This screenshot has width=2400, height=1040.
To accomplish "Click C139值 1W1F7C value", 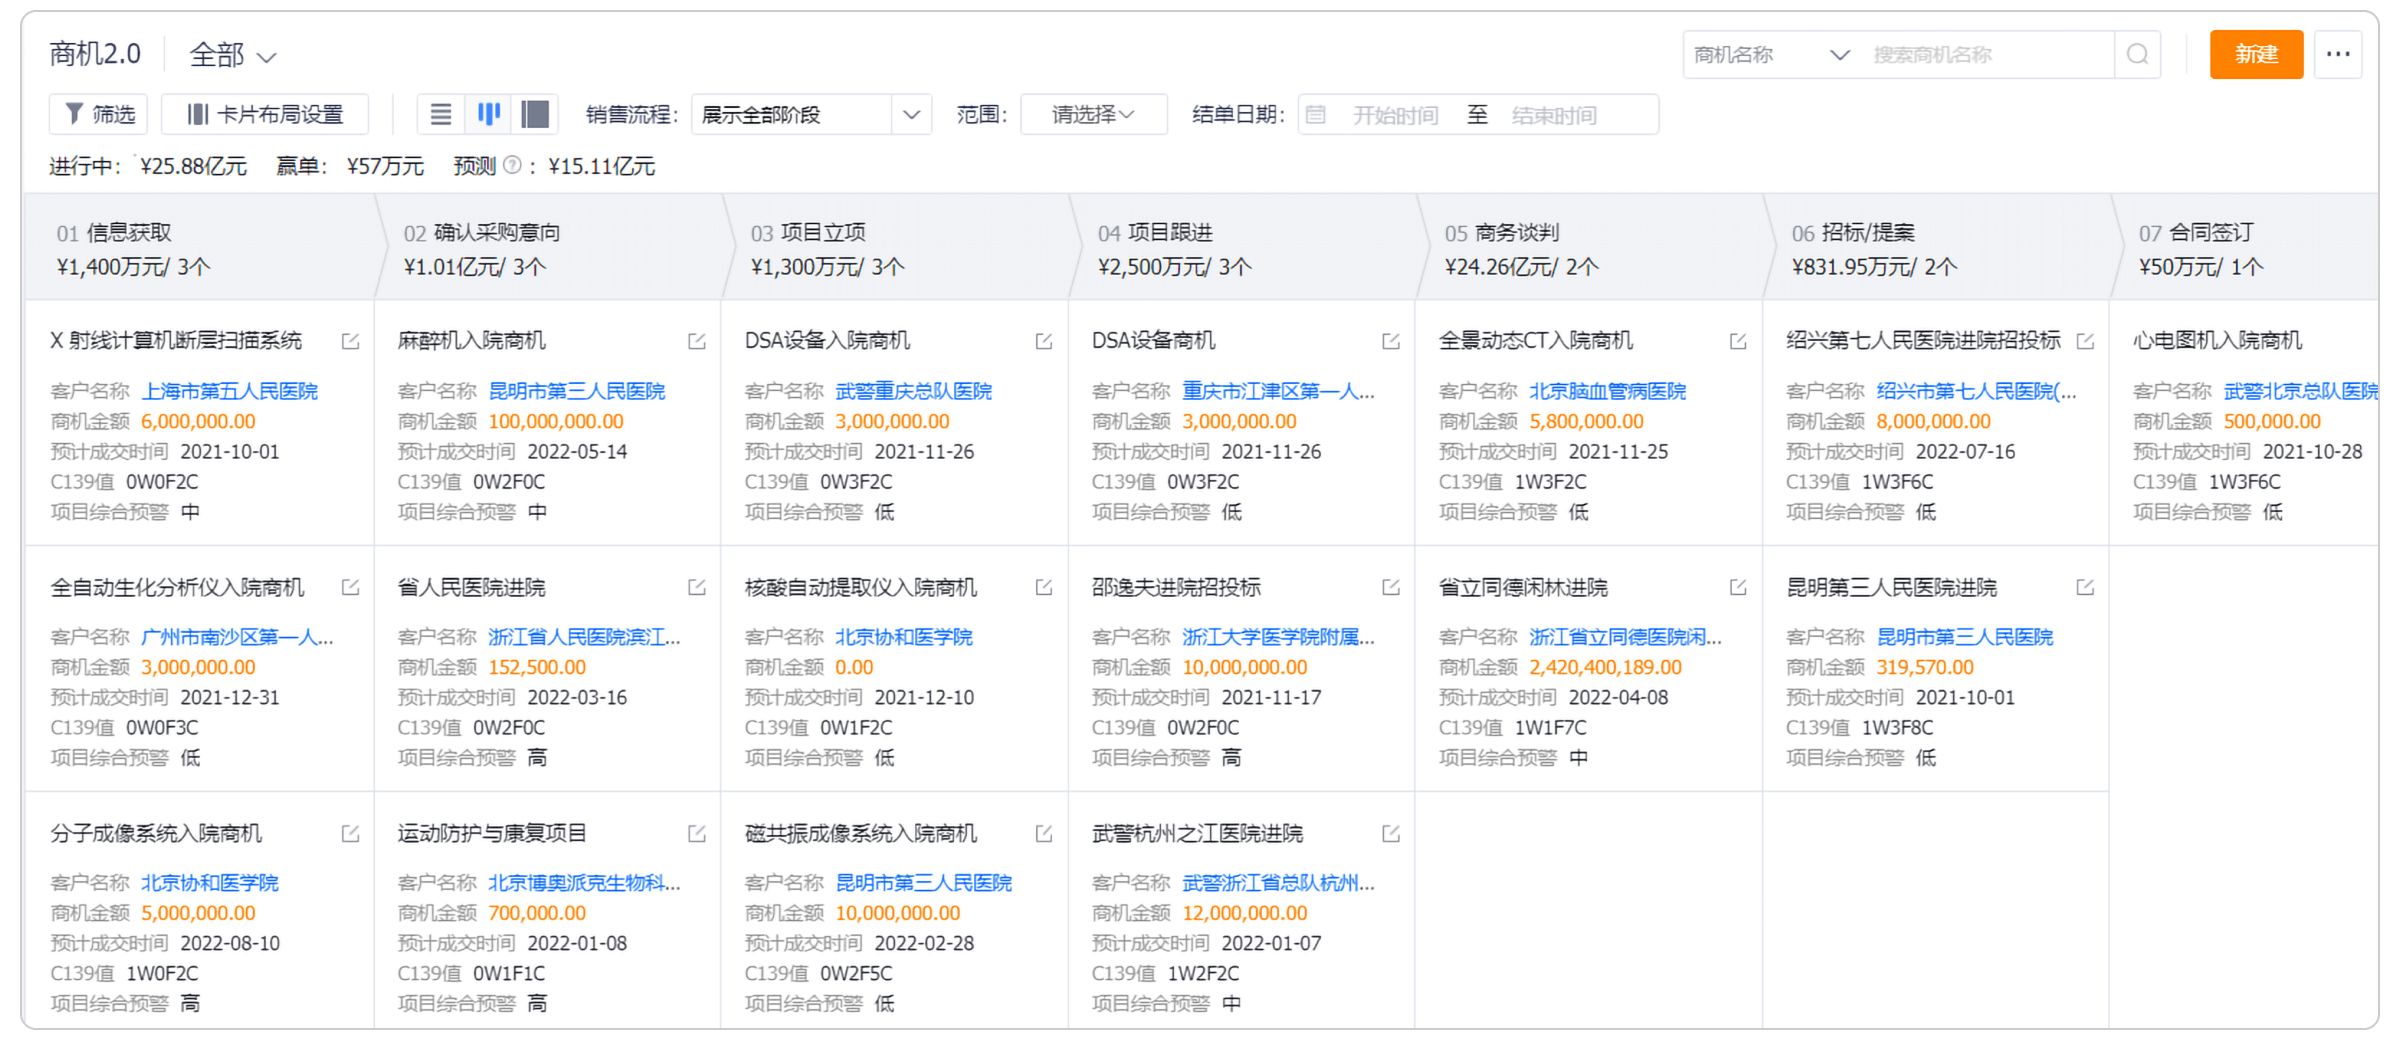I will coord(1550,727).
